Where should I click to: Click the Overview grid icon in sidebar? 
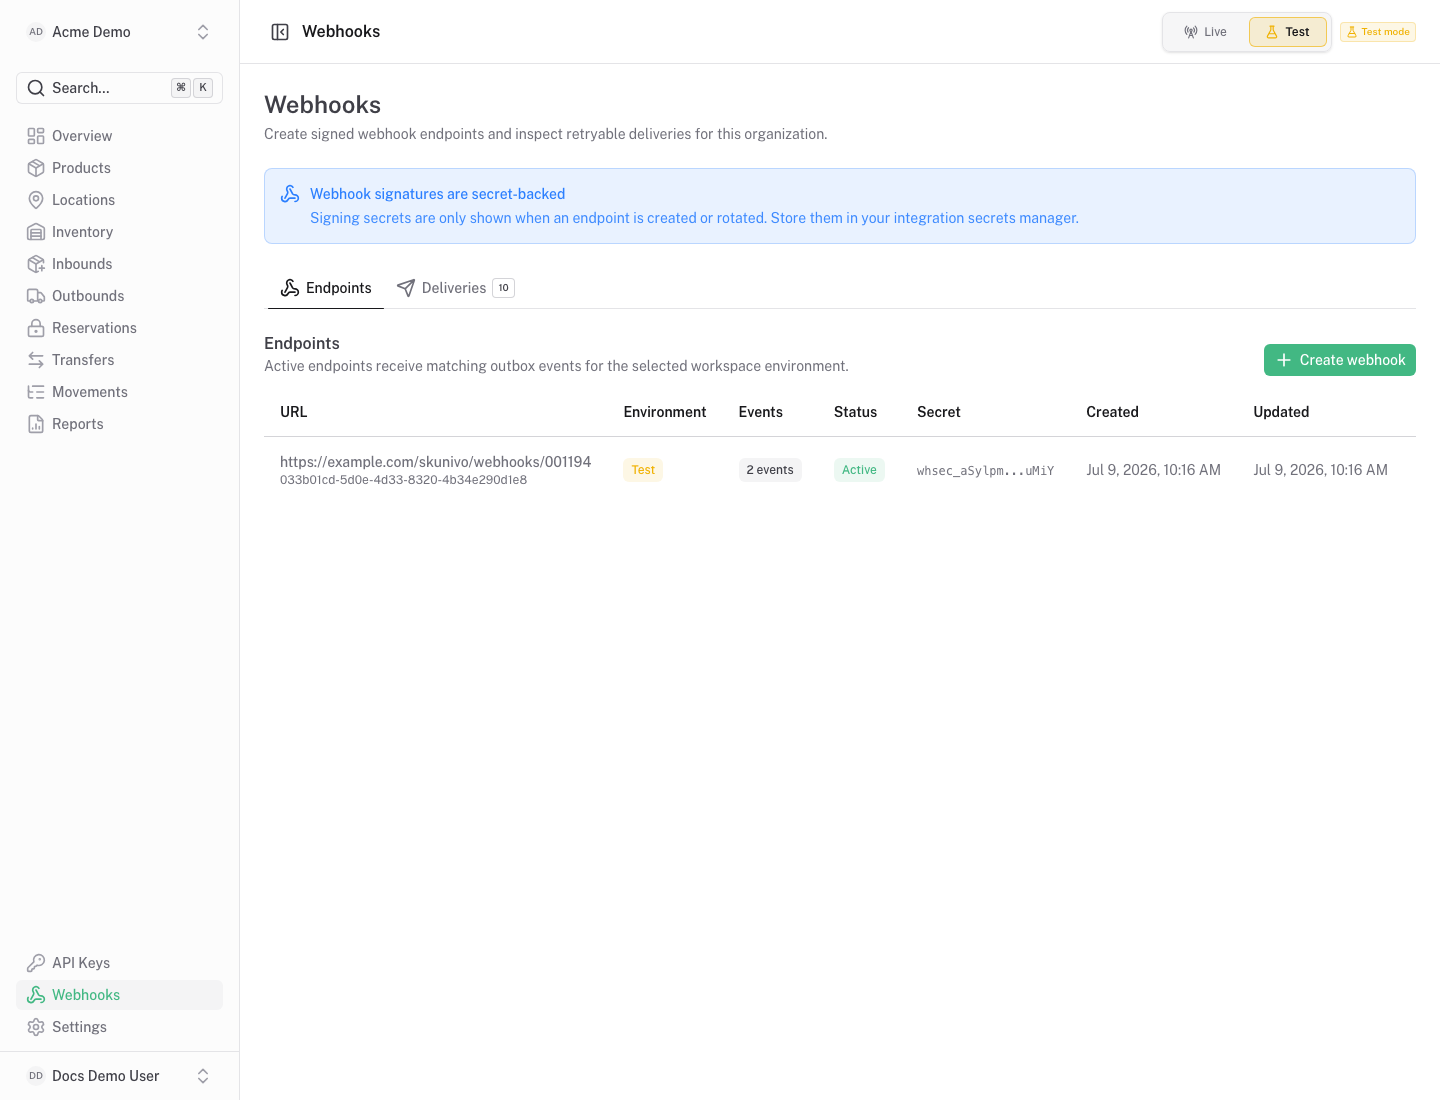[x=36, y=136]
